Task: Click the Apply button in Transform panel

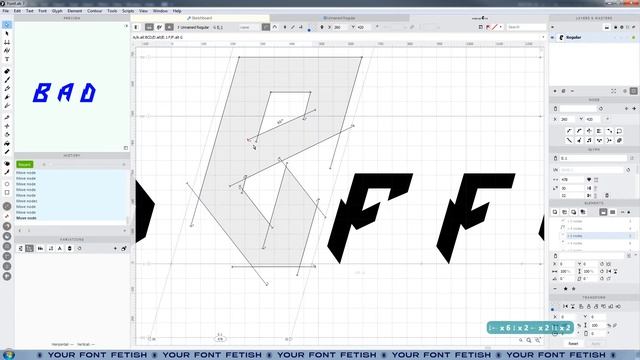Action: point(596,344)
